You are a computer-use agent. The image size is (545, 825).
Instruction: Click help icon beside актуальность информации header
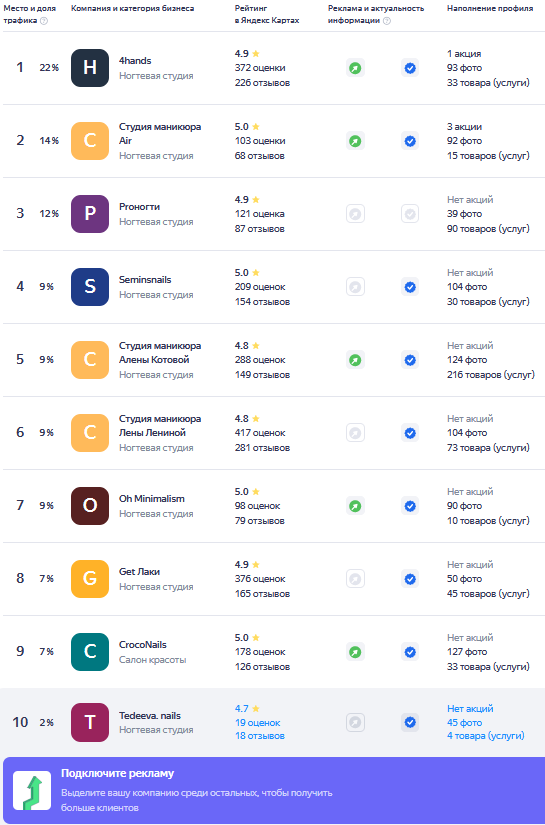(387, 21)
